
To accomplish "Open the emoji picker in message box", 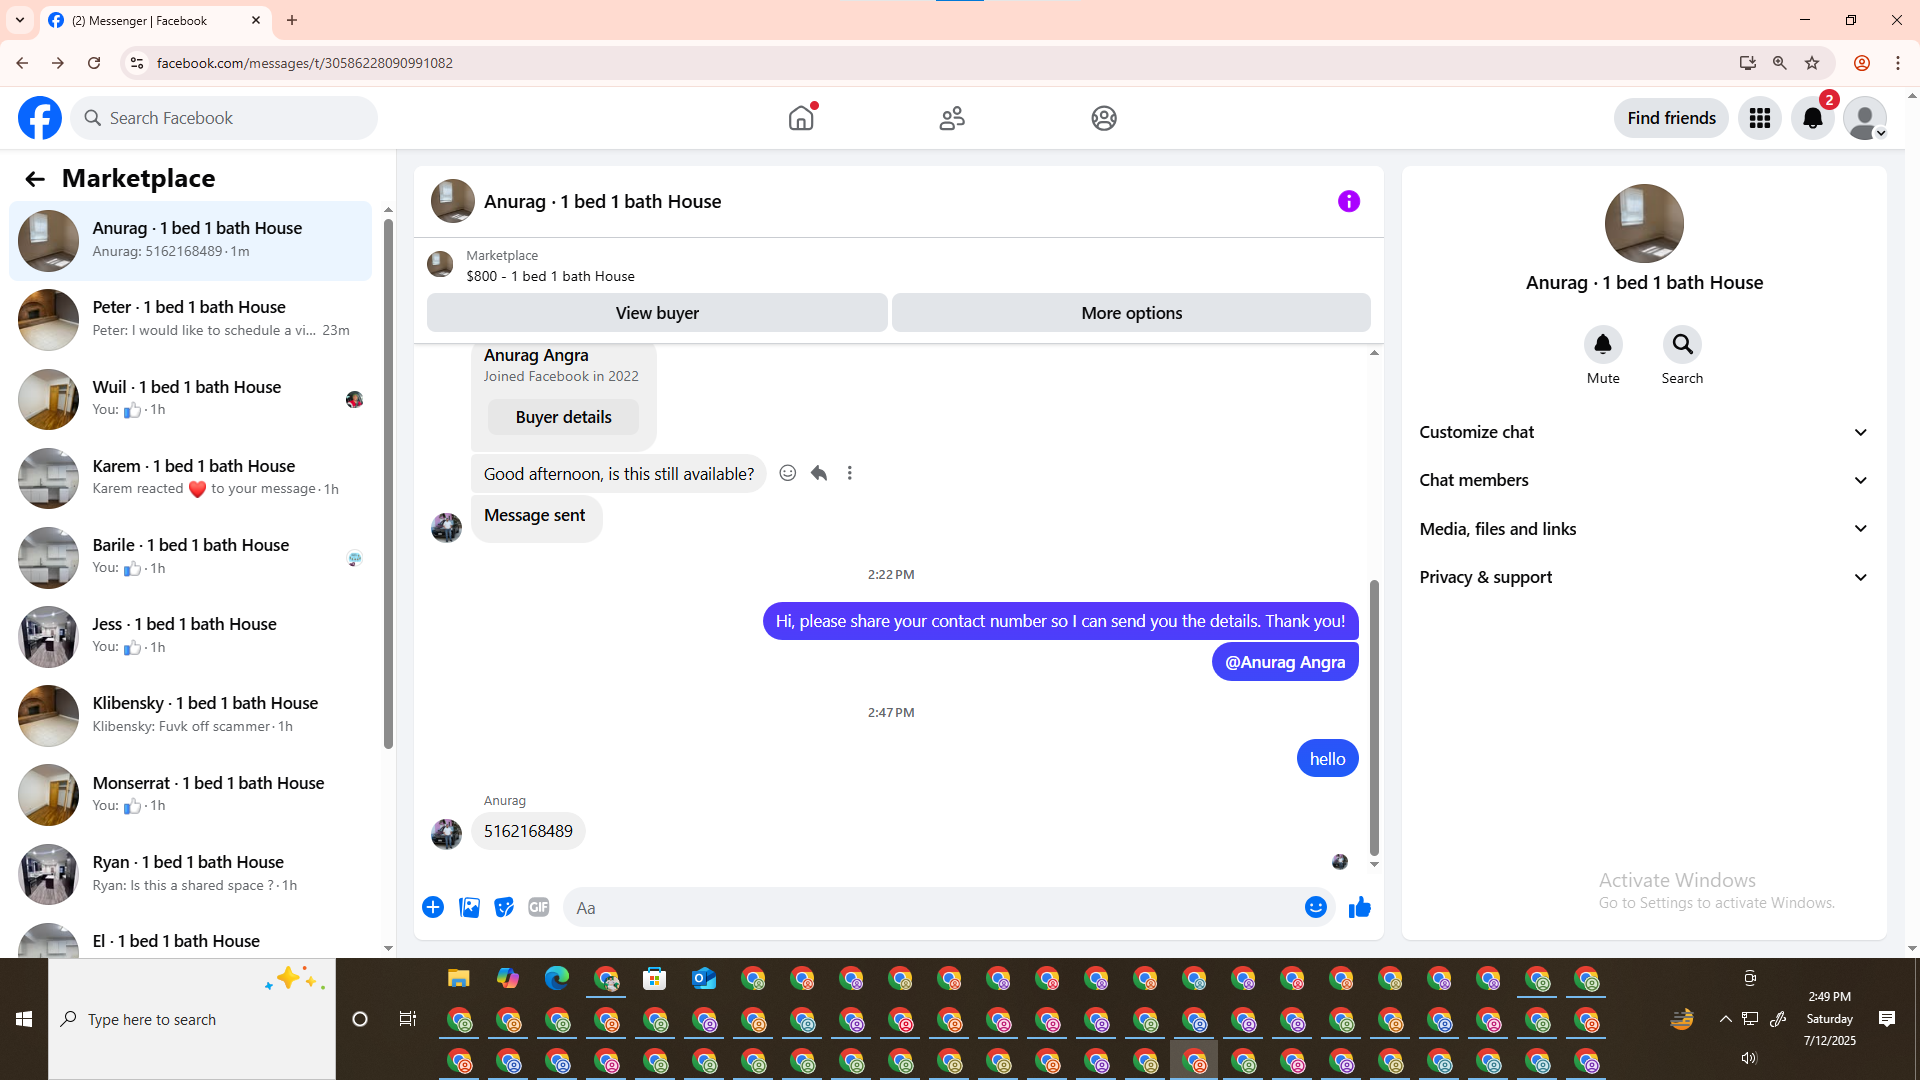I will [x=1315, y=907].
